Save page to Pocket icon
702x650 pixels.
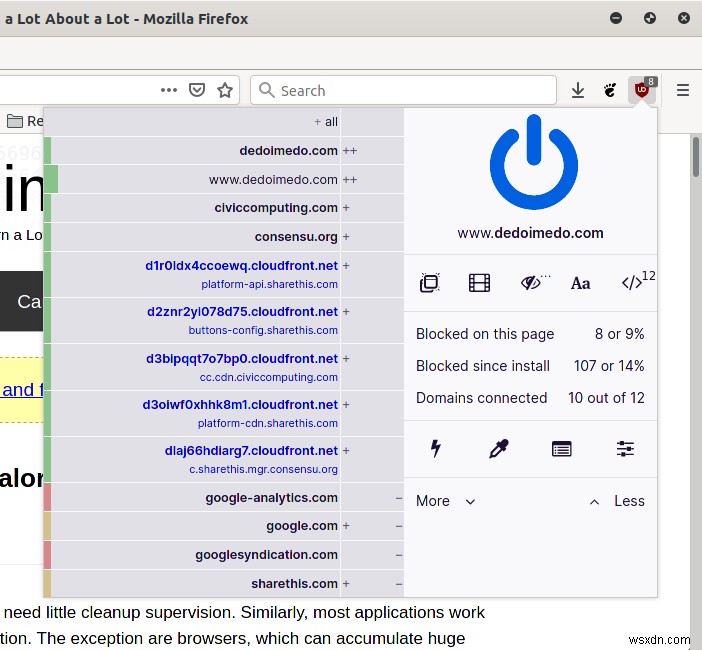pos(197,90)
